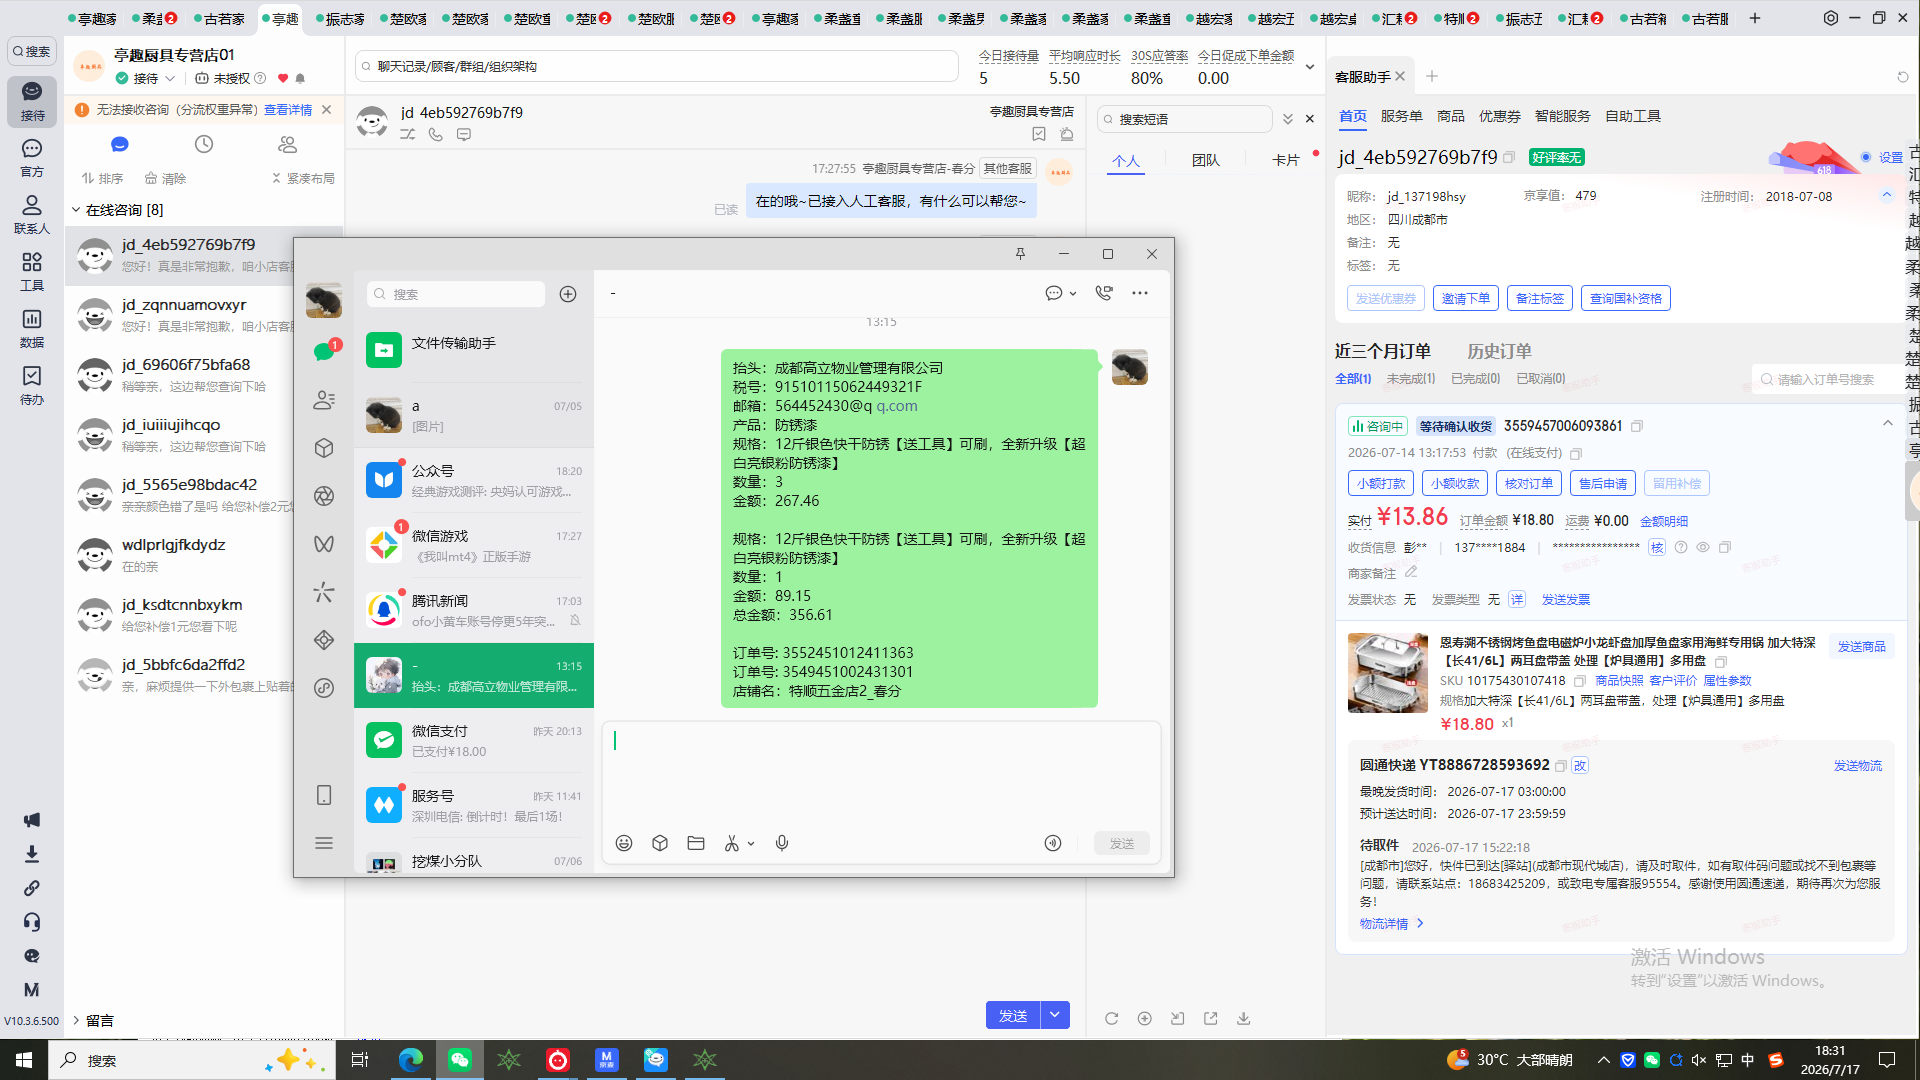Click in the 聊天记录 search field
Viewport: 1920px width, 1080px height.
tap(657, 66)
